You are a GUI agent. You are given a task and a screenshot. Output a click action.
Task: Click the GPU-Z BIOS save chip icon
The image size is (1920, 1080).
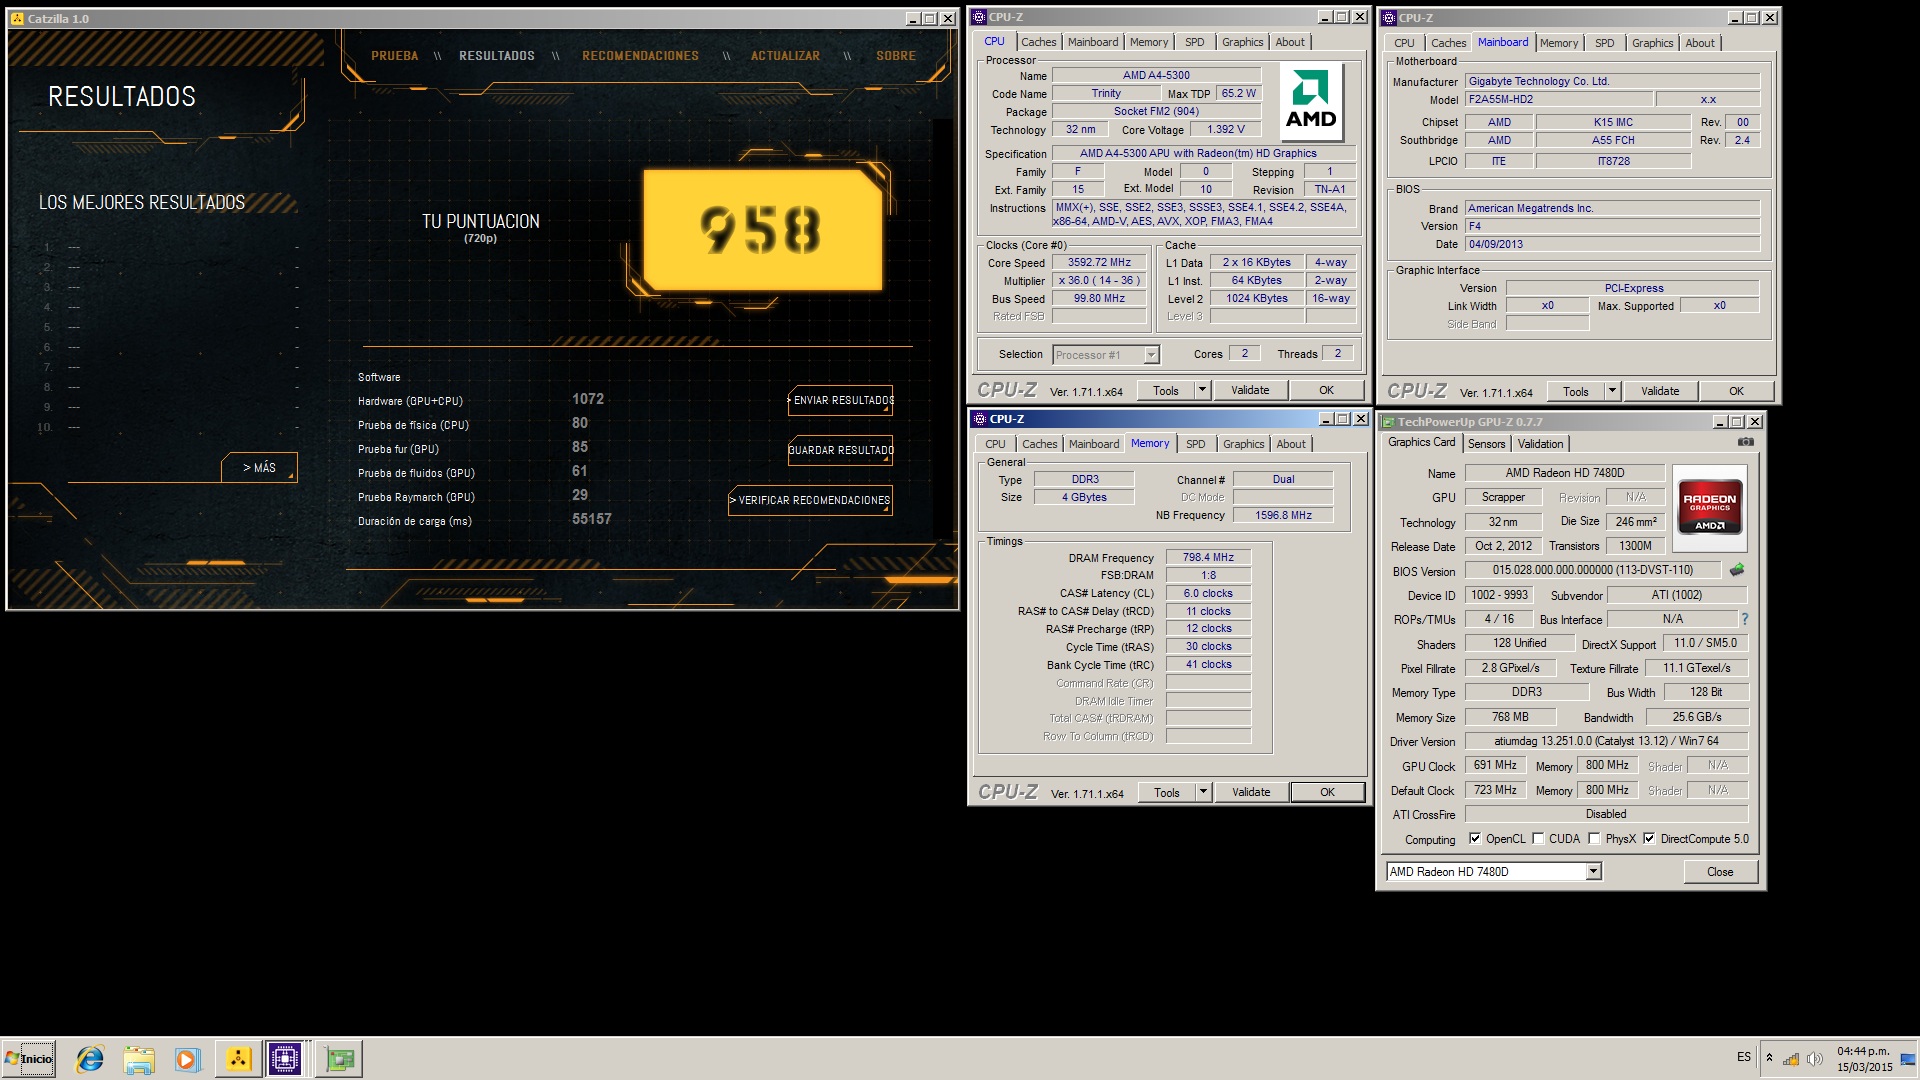1737,570
